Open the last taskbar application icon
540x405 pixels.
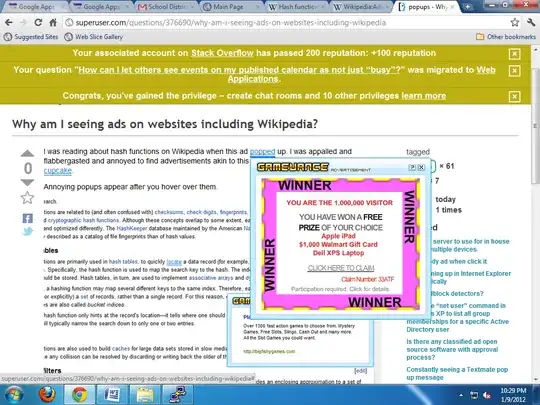click(x=177, y=395)
